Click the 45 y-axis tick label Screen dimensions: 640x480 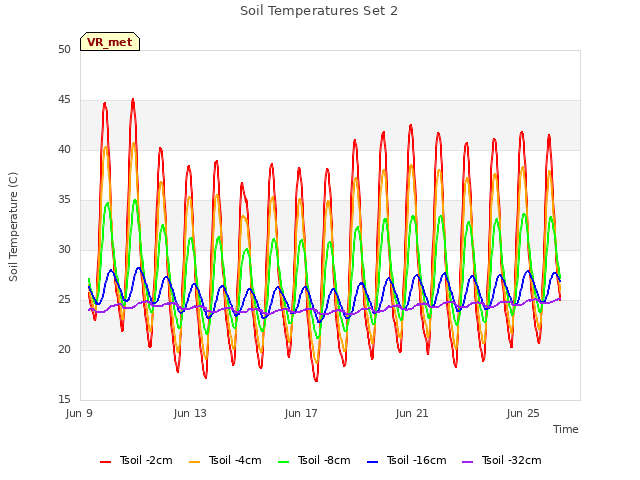[64, 100]
